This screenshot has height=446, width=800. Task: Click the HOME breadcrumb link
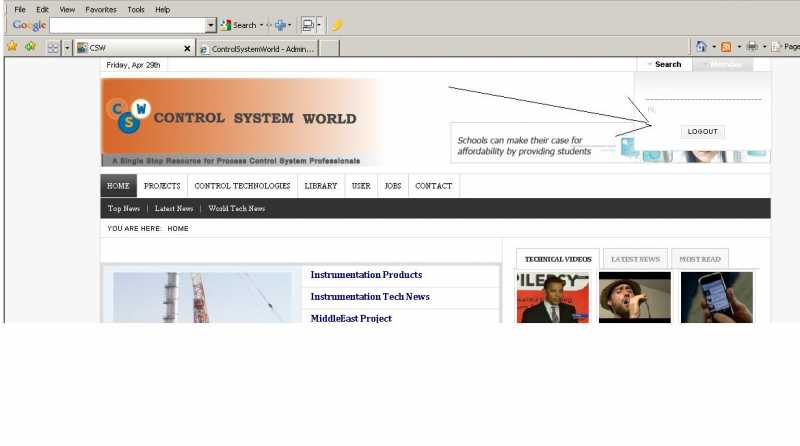178,229
